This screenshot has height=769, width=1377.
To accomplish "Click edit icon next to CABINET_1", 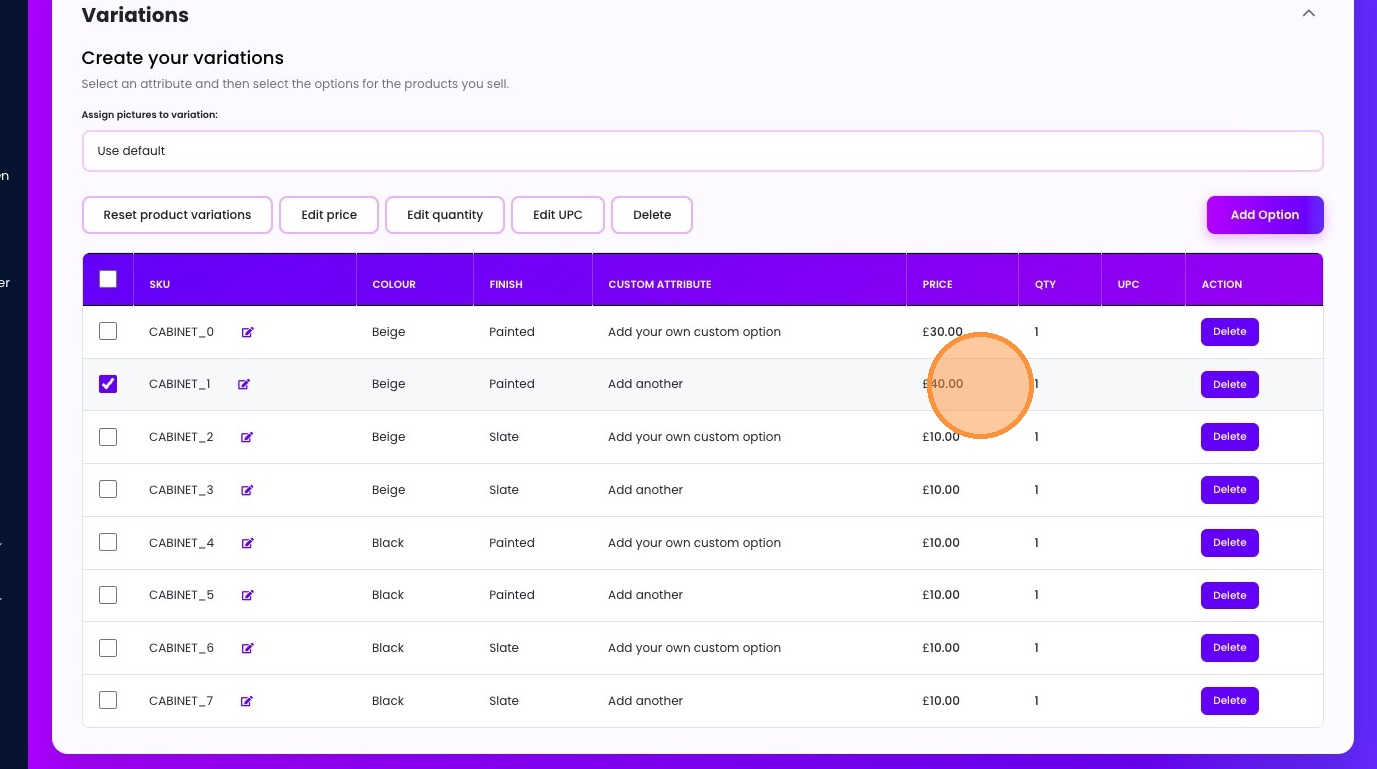I will click(244, 384).
